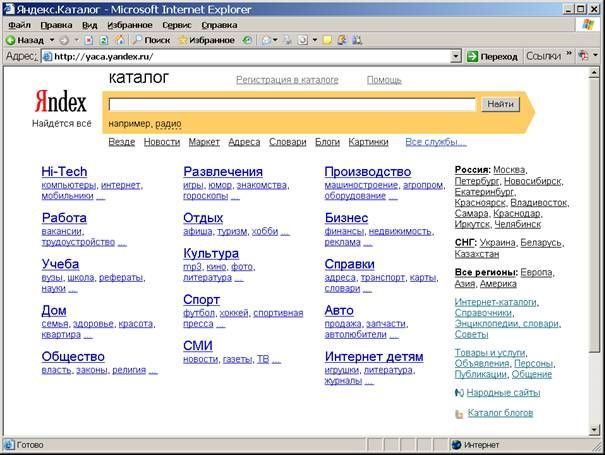Expand the Ссылки links toolbar chevron

(x=569, y=54)
